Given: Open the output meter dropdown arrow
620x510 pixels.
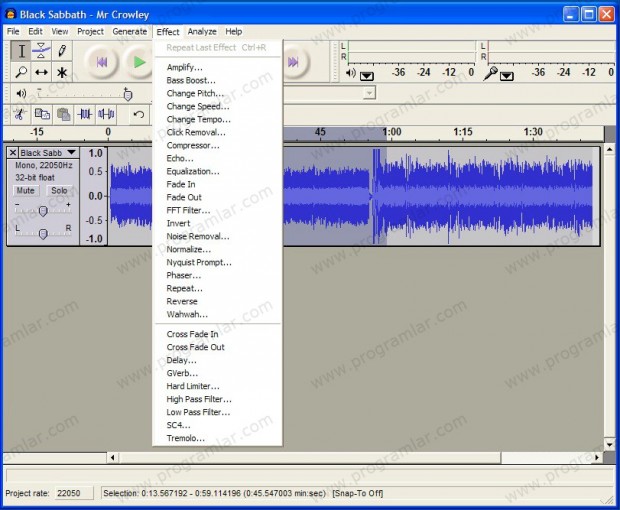Looking at the screenshot, I should 367,76.
